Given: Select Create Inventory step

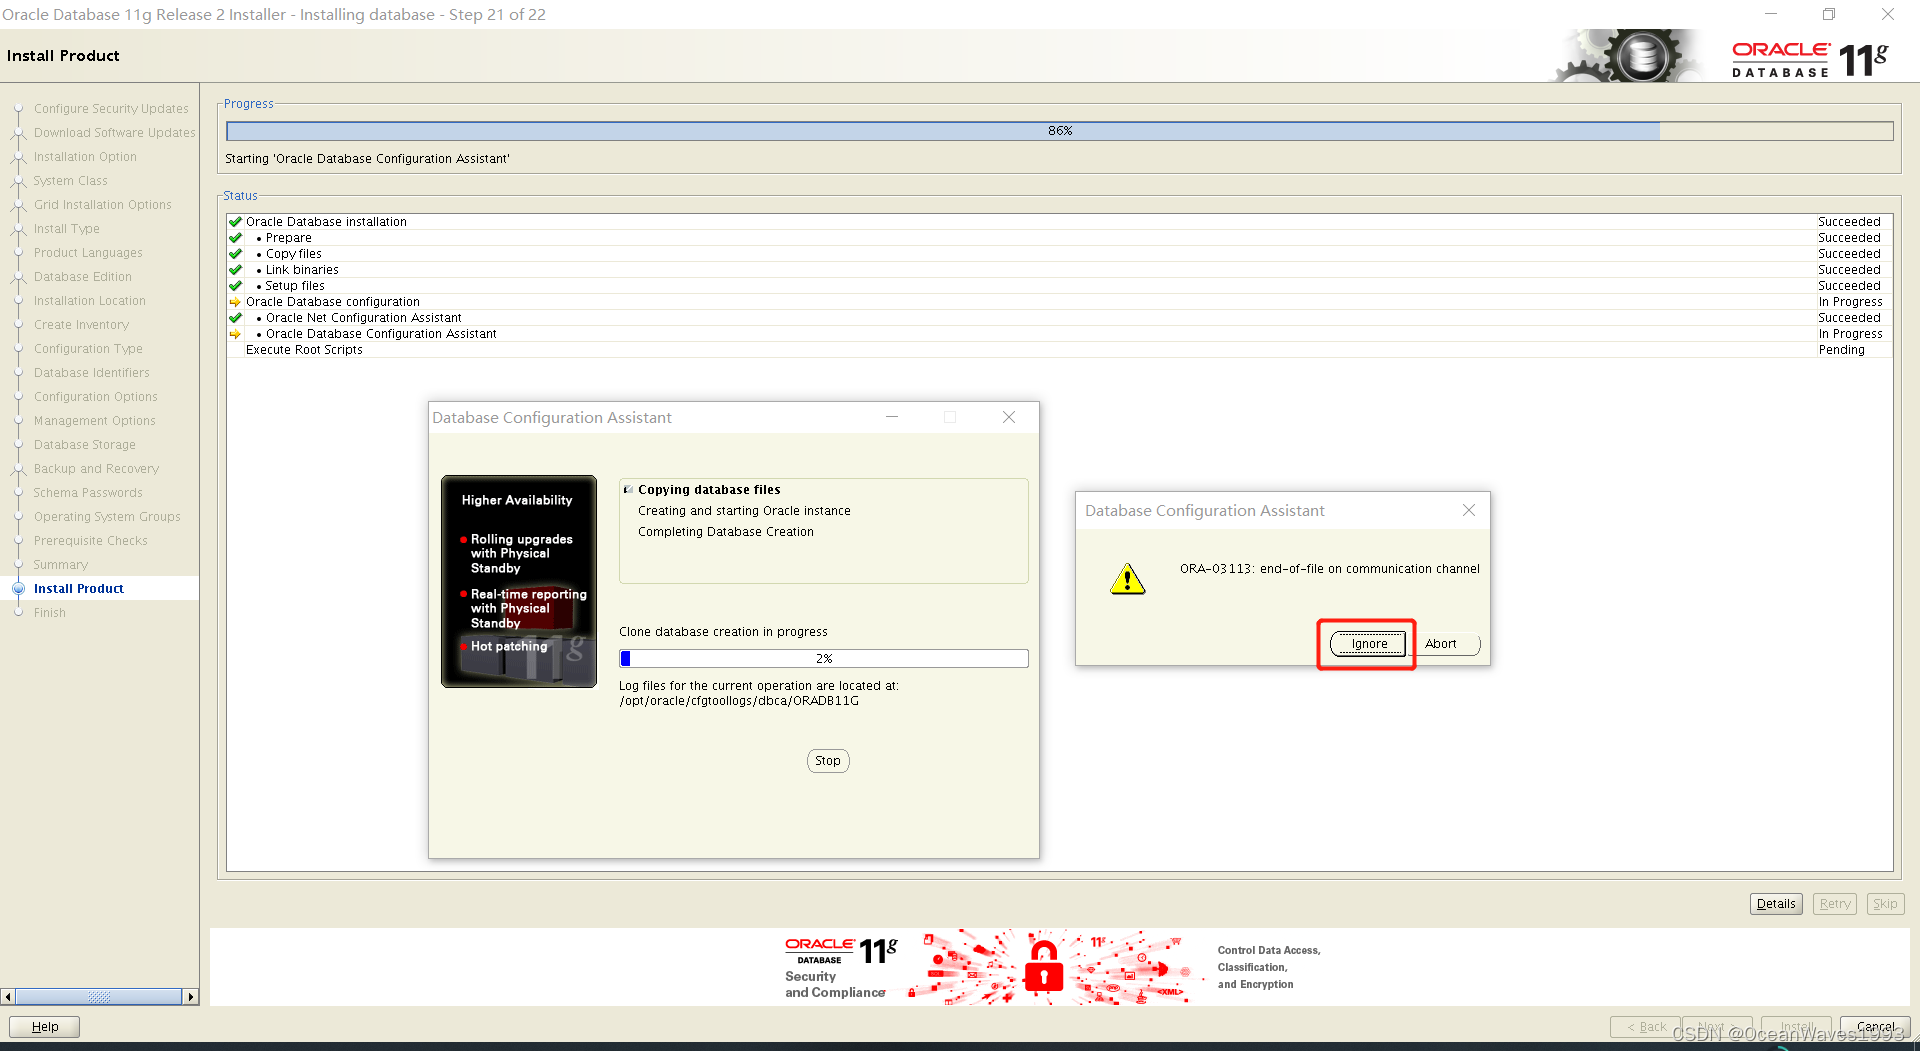Looking at the screenshot, I should pos(81,325).
